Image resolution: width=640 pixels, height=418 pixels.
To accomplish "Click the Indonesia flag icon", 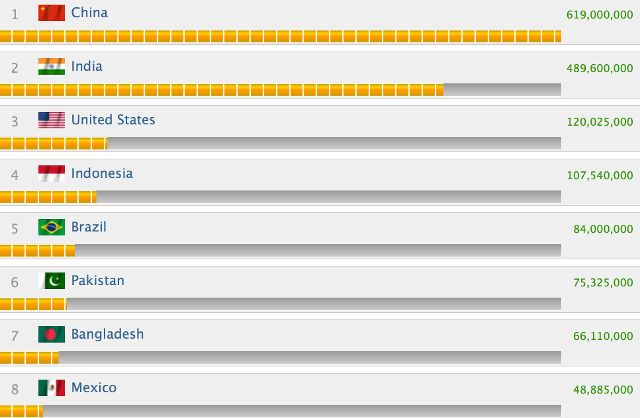I will pos(51,173).
